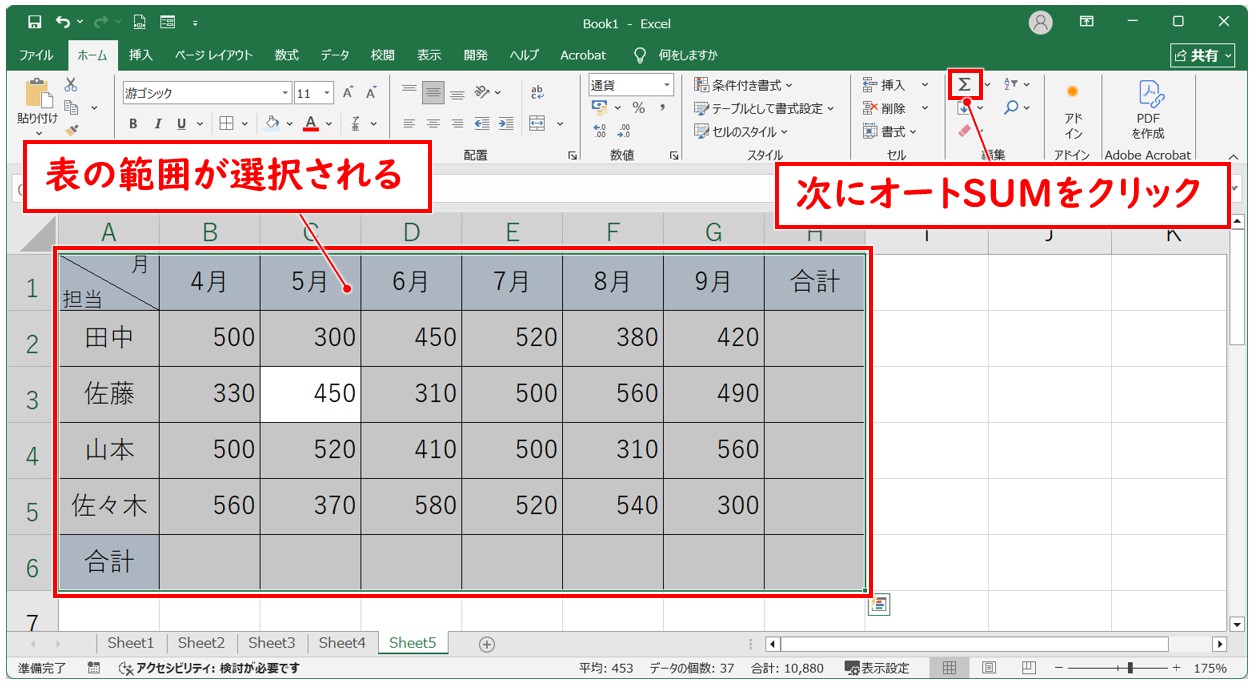Open the font size dropdown
The width and height of the screenshot is (1254, 685).
click(x=328, y=93)
